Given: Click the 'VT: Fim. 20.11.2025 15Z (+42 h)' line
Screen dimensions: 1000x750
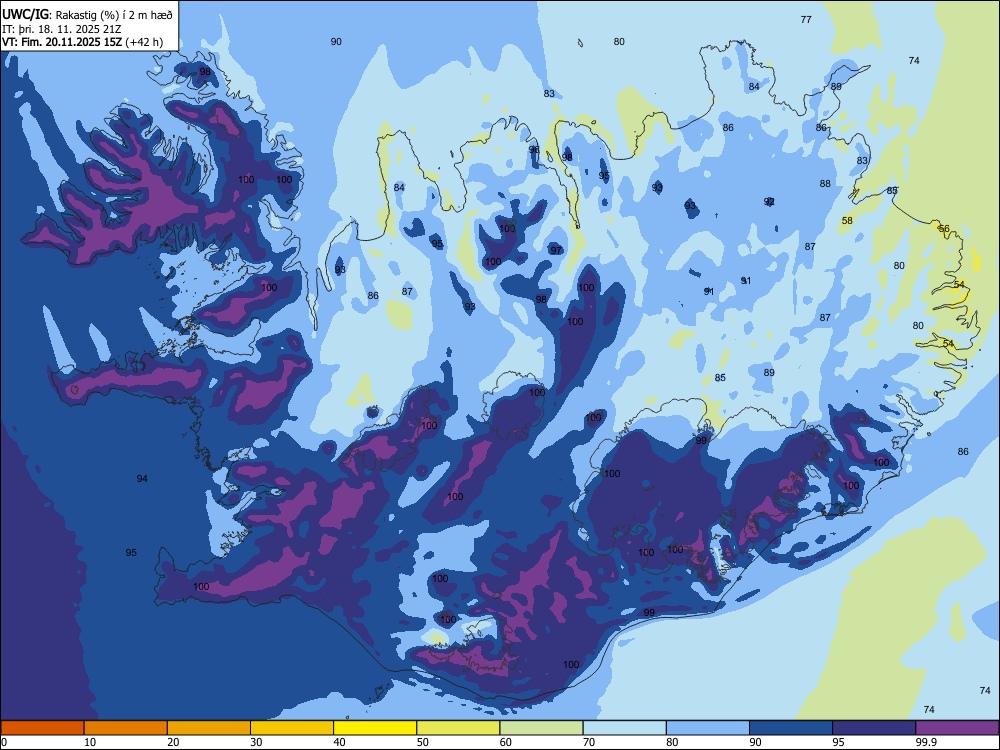Looking at the screenshot, I should click(x=82, y=43).
